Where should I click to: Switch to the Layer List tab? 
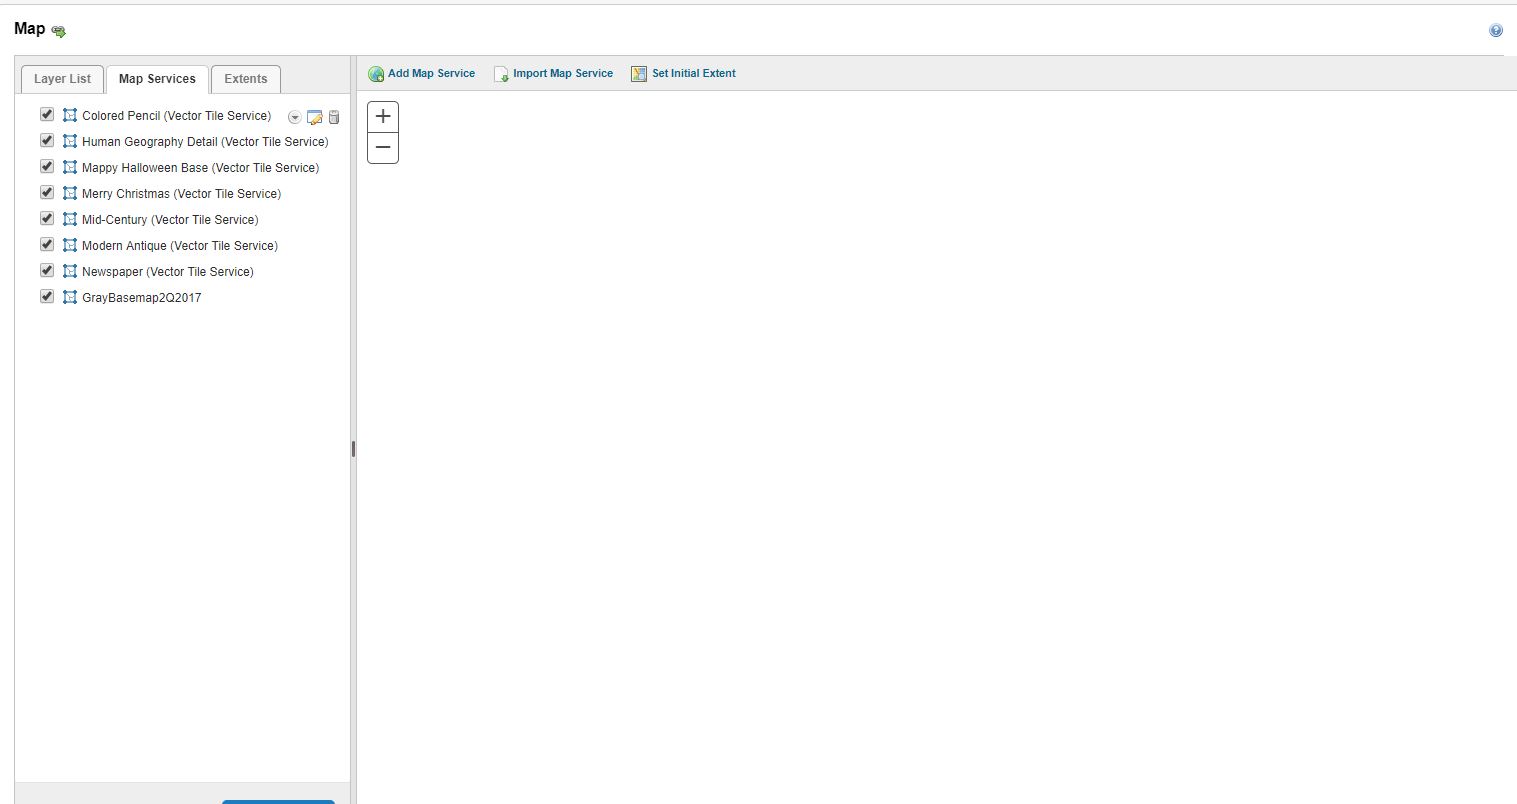pyautogui.click(x=62, y=79)
